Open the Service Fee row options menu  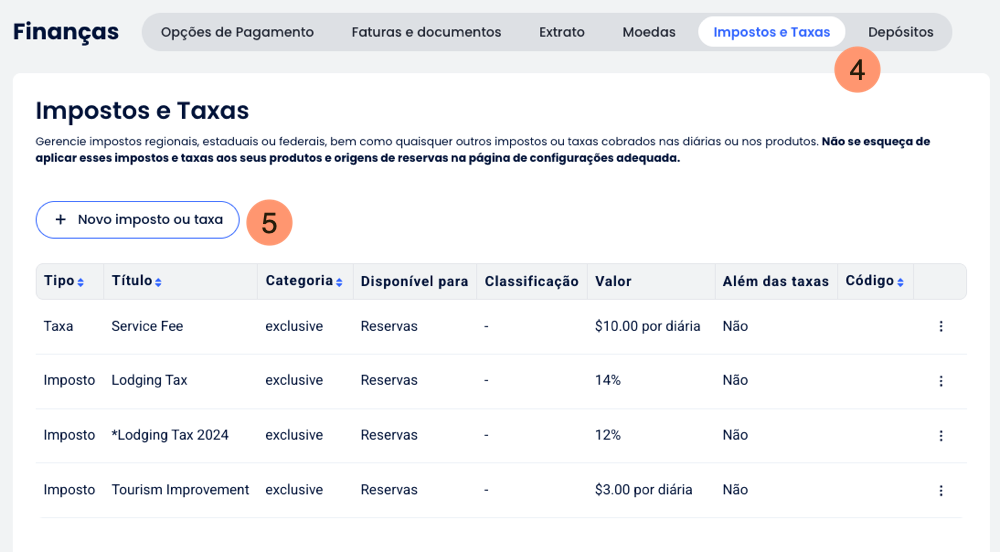(x=940, y=326)
